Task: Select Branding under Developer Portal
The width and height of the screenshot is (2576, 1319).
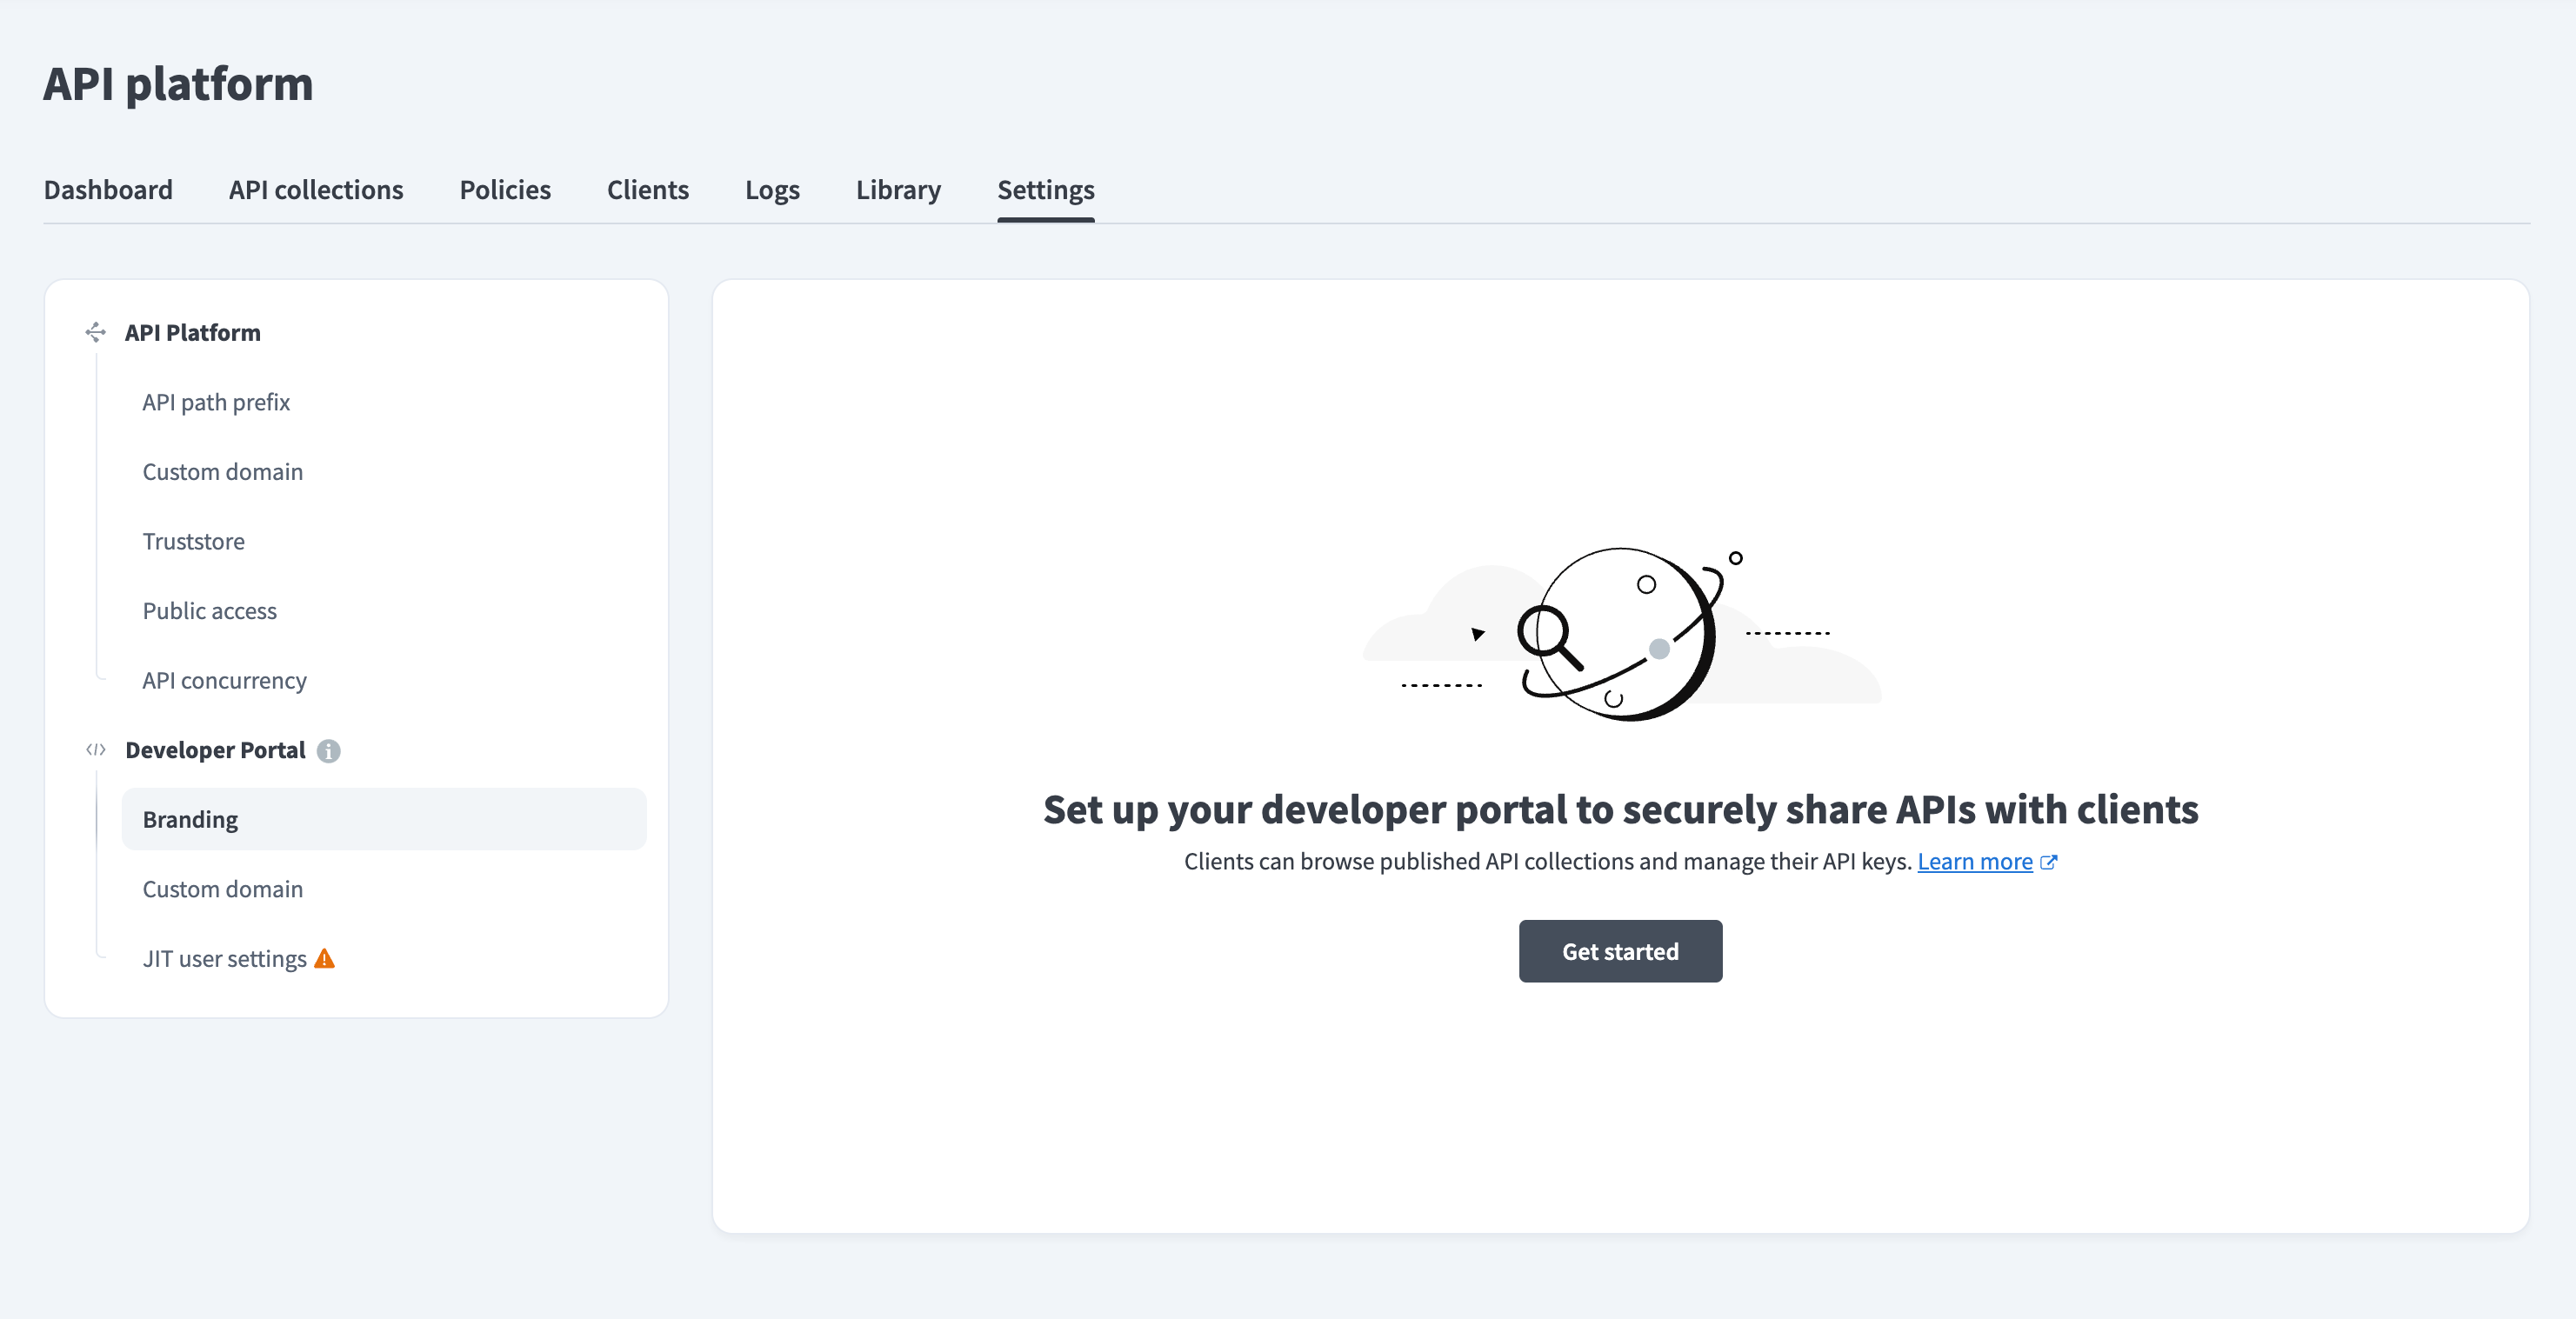Action: coord(190,818)
